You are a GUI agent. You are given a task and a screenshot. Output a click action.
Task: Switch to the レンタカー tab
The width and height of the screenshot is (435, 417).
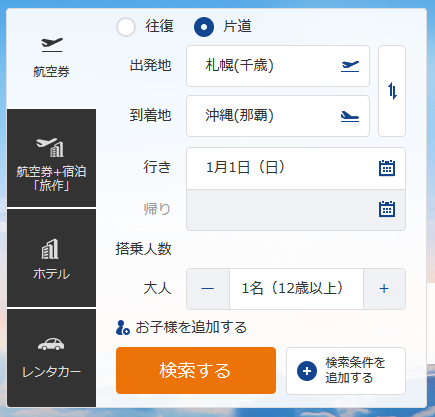click(x=51, y=358)
